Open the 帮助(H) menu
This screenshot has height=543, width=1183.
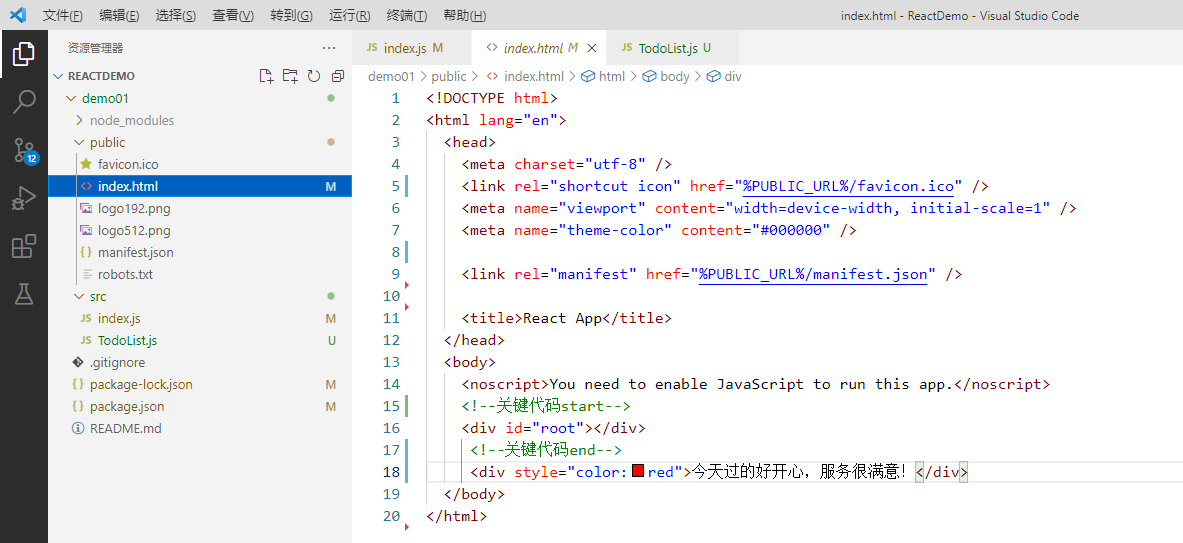(x=464, y=16)
